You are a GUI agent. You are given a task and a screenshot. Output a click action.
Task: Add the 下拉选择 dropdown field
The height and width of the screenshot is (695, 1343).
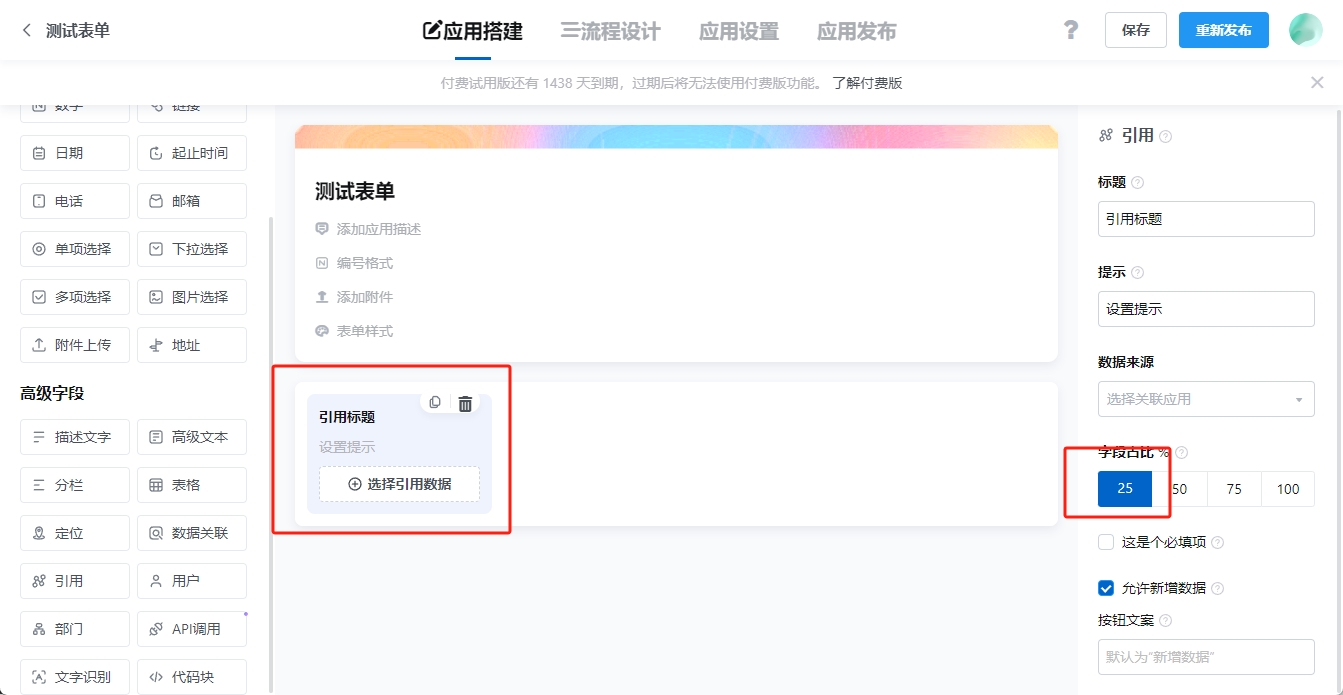coord(192,249)
